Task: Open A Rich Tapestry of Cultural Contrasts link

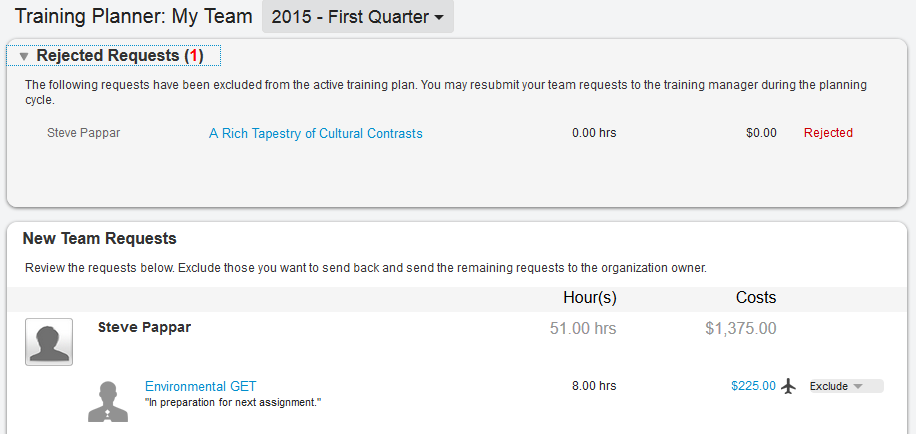Action: [x=315, y=133]
